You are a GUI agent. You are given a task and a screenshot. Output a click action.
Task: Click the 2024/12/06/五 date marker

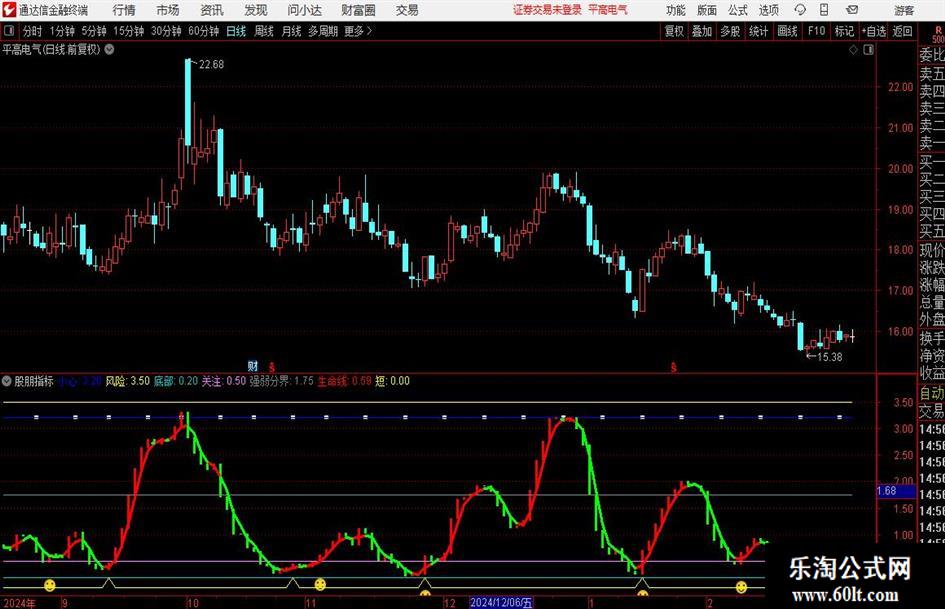[x=501, y=602]
